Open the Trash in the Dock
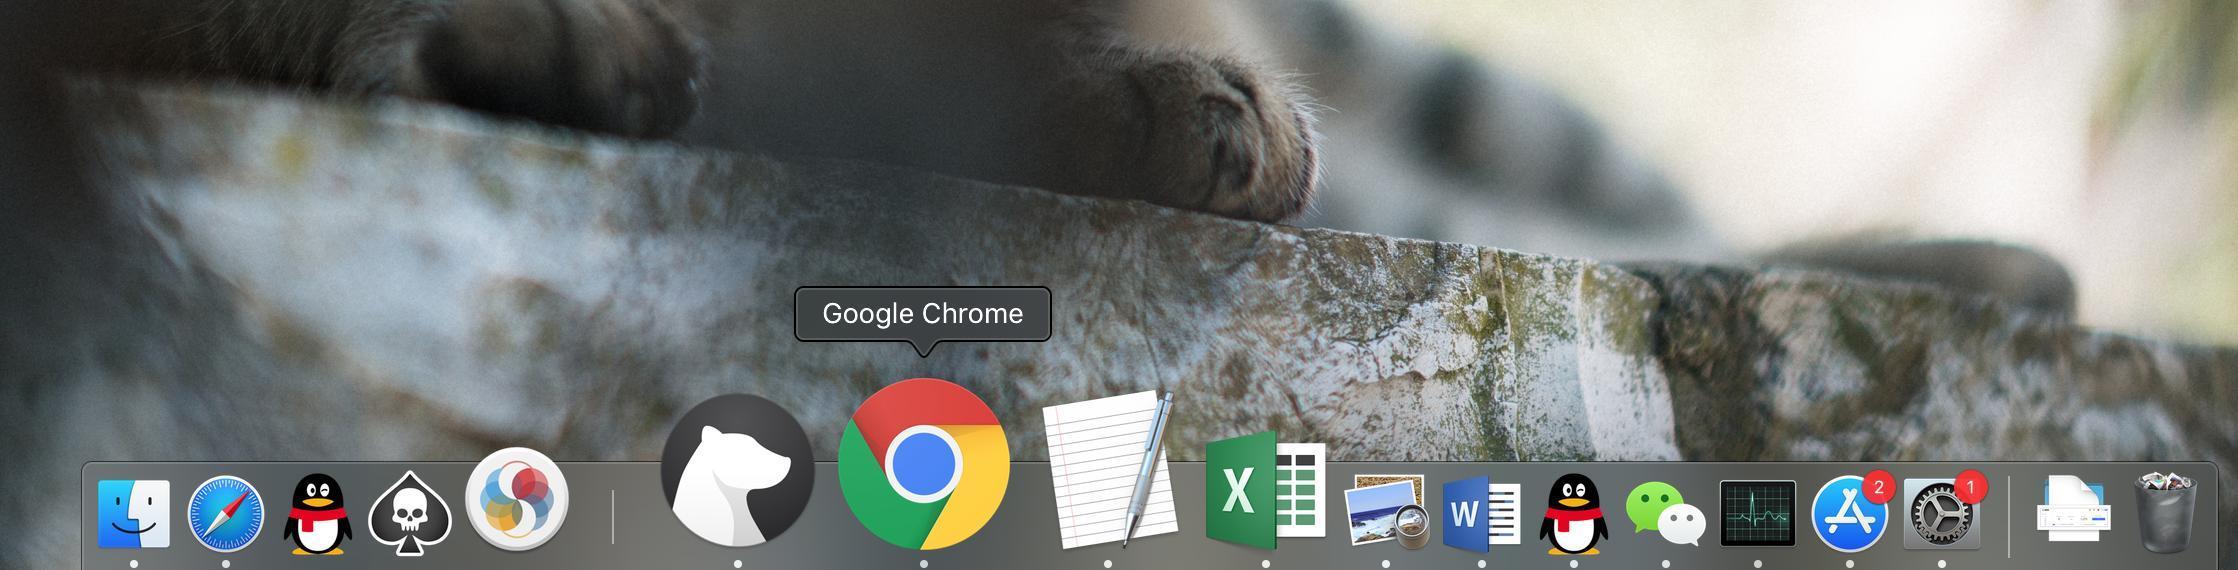The image size is (2238, 570). point(2166,512)
